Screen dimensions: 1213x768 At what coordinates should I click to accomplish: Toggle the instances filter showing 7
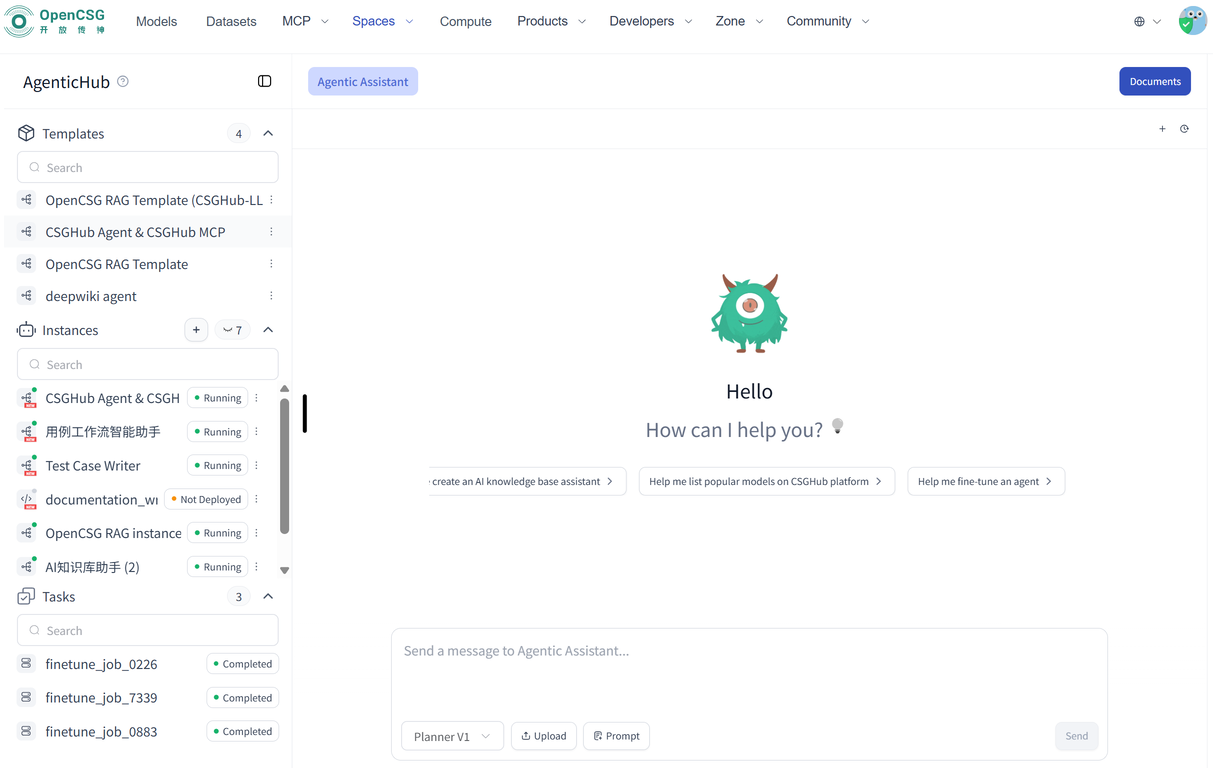click(233, 330)
